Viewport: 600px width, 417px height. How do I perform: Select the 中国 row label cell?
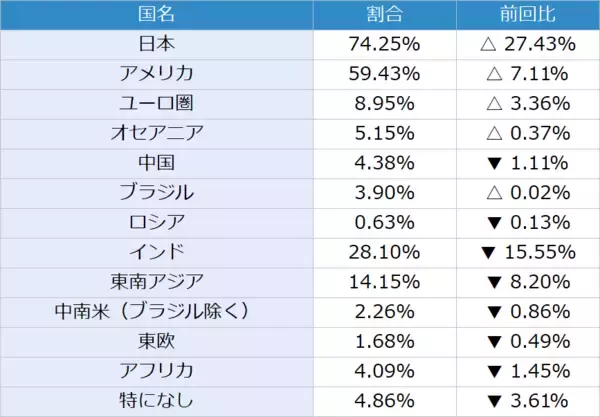157,162
